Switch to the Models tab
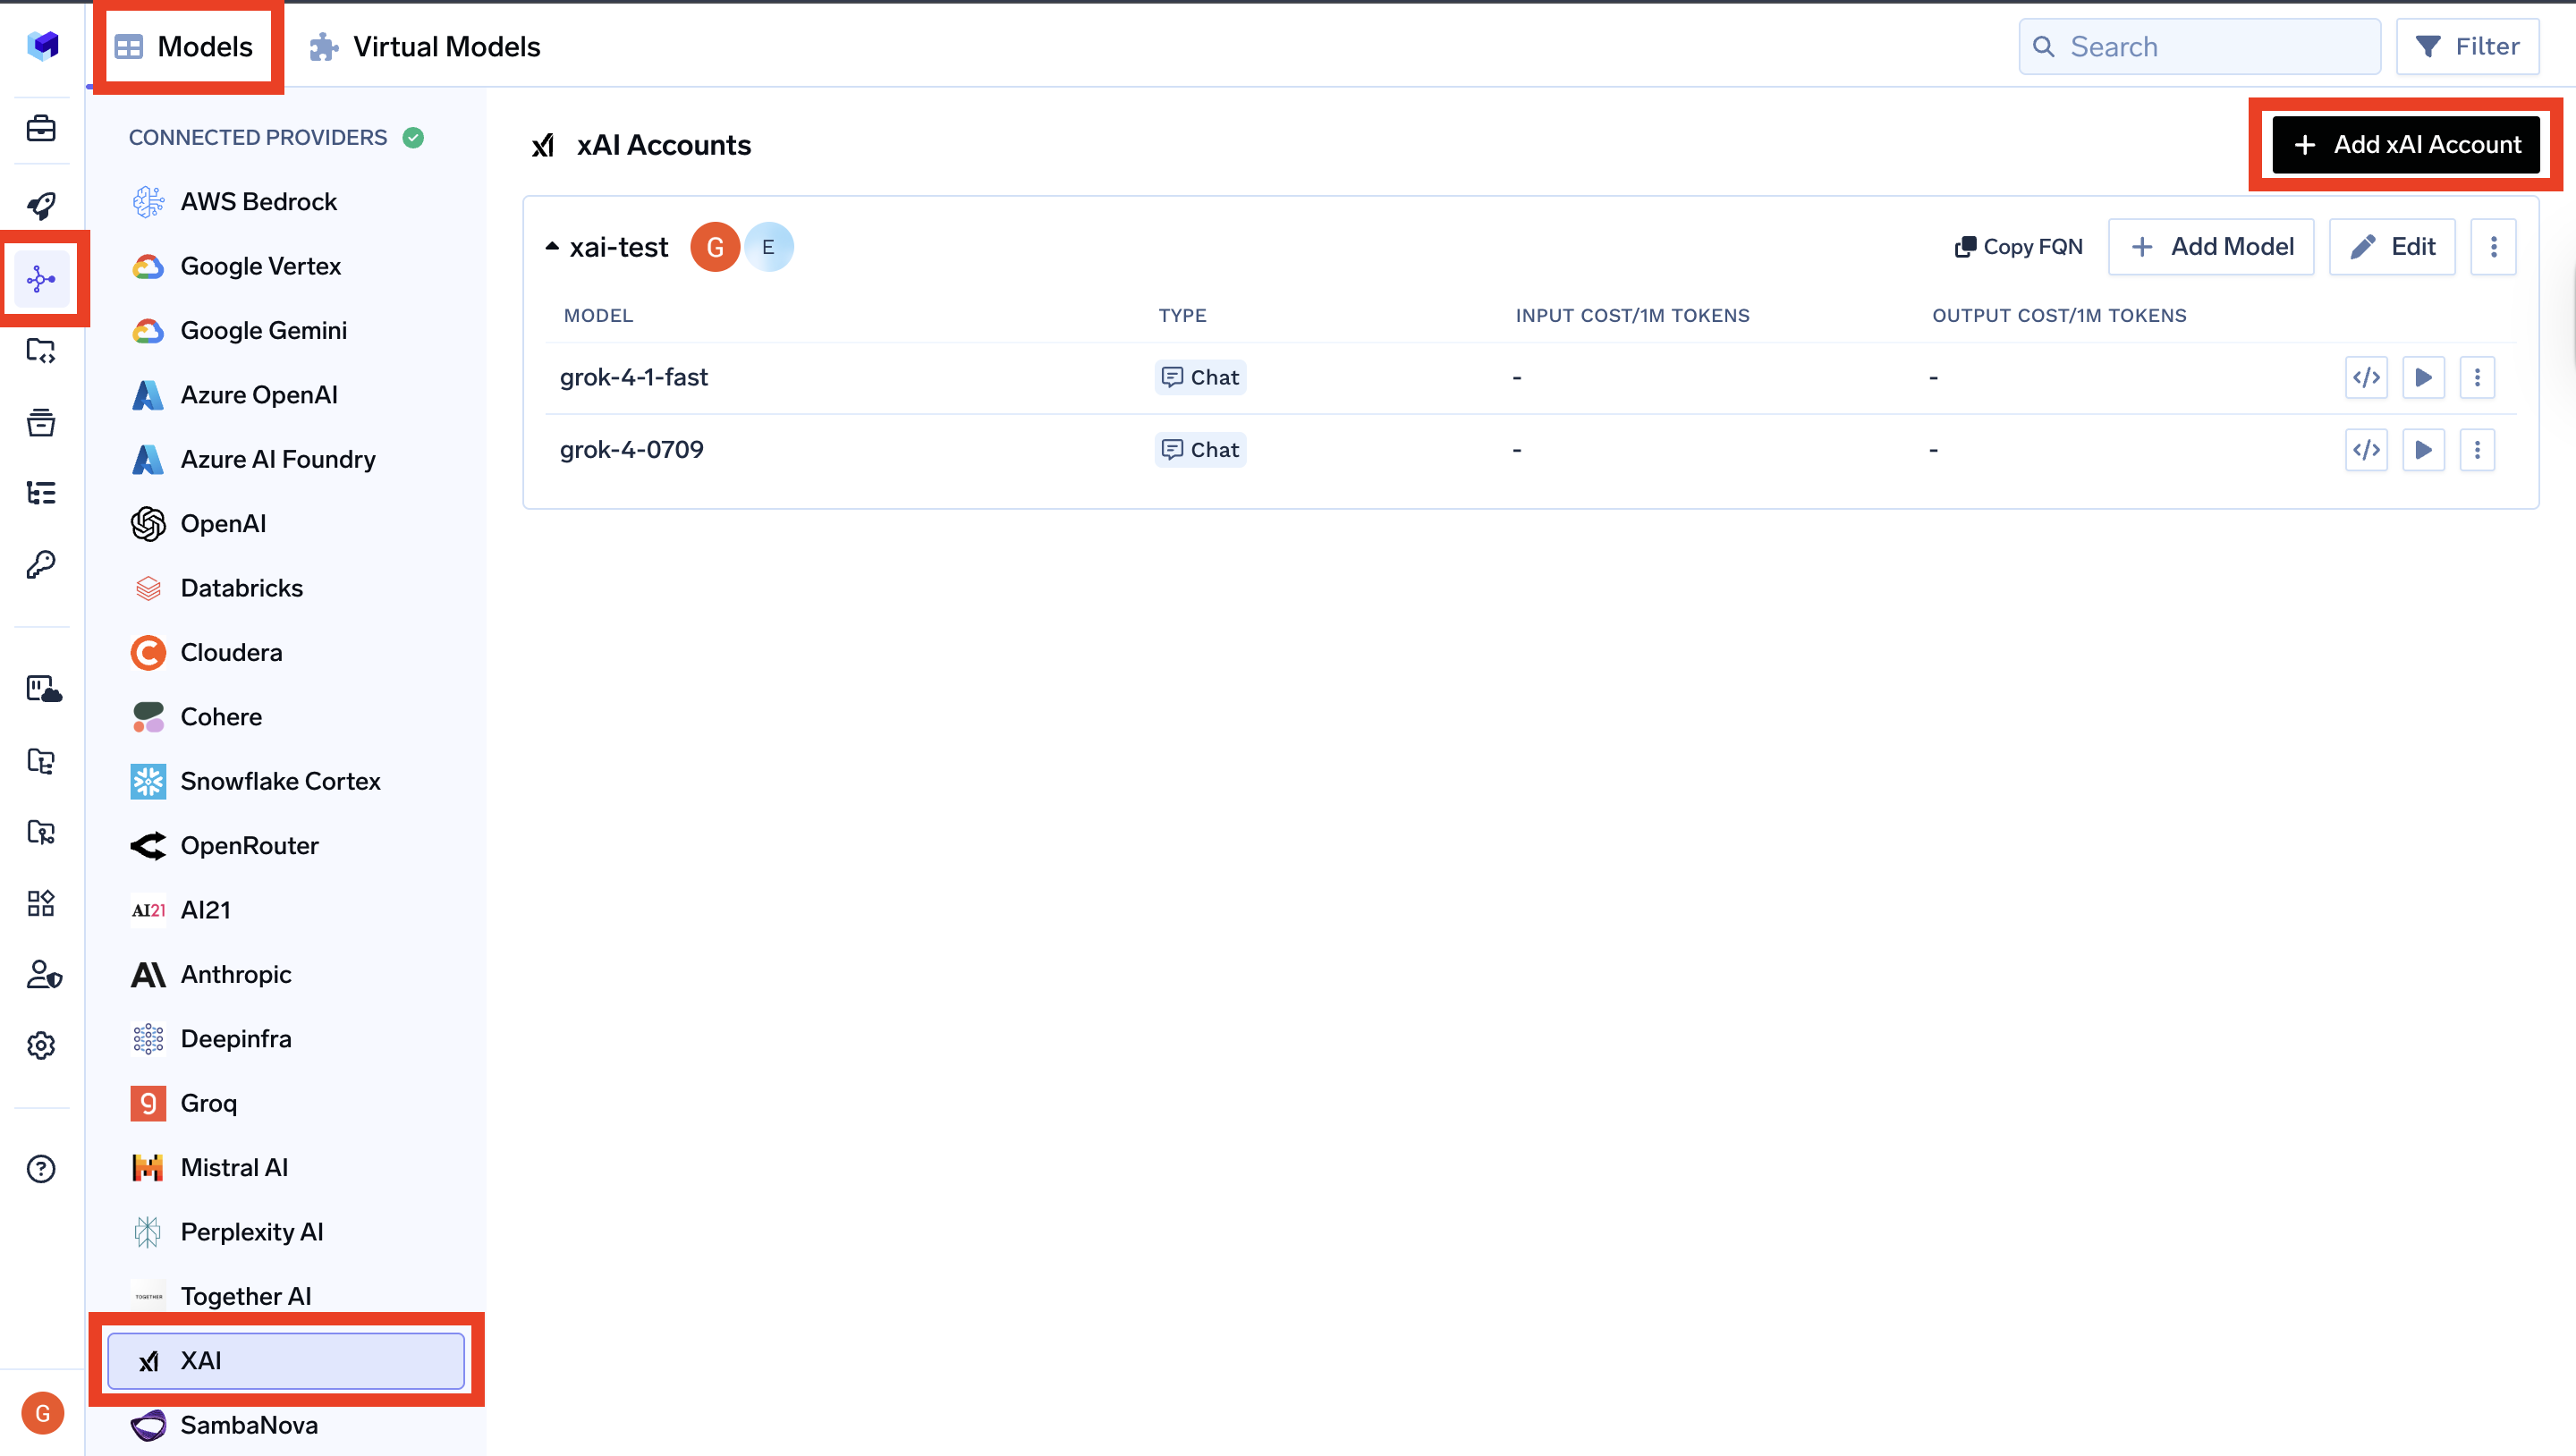Image resolution: width=2576 pixels, height=1456 pixels. (x=187, y=46)
